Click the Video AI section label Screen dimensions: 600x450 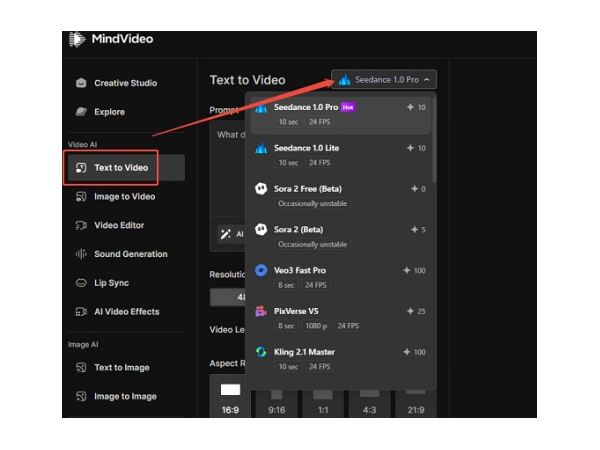click(x=82, y=145)
